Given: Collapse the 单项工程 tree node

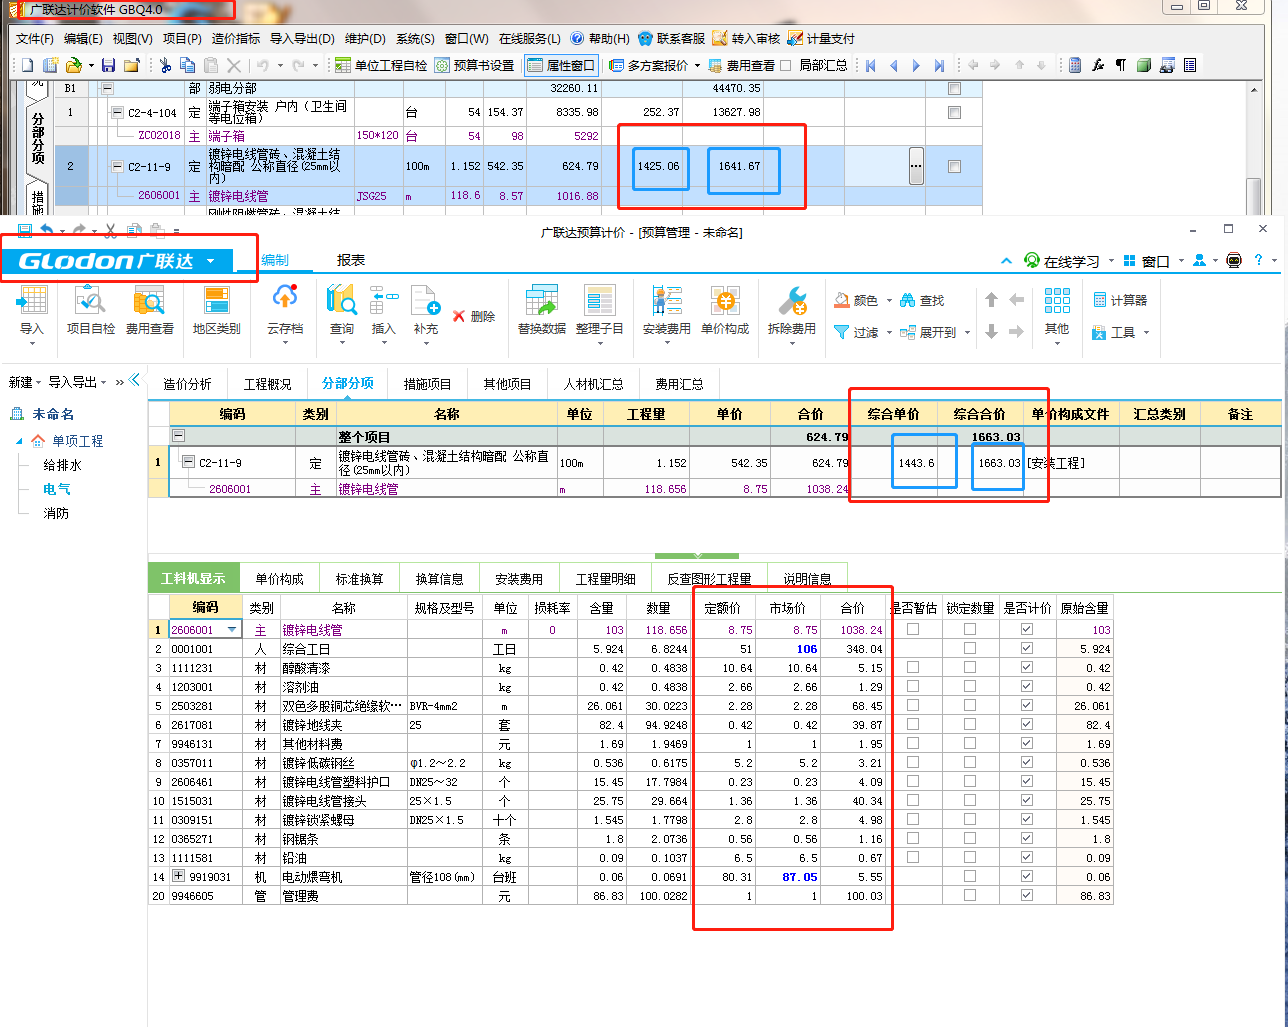Looking at the screenshot, I should point(20,441).
